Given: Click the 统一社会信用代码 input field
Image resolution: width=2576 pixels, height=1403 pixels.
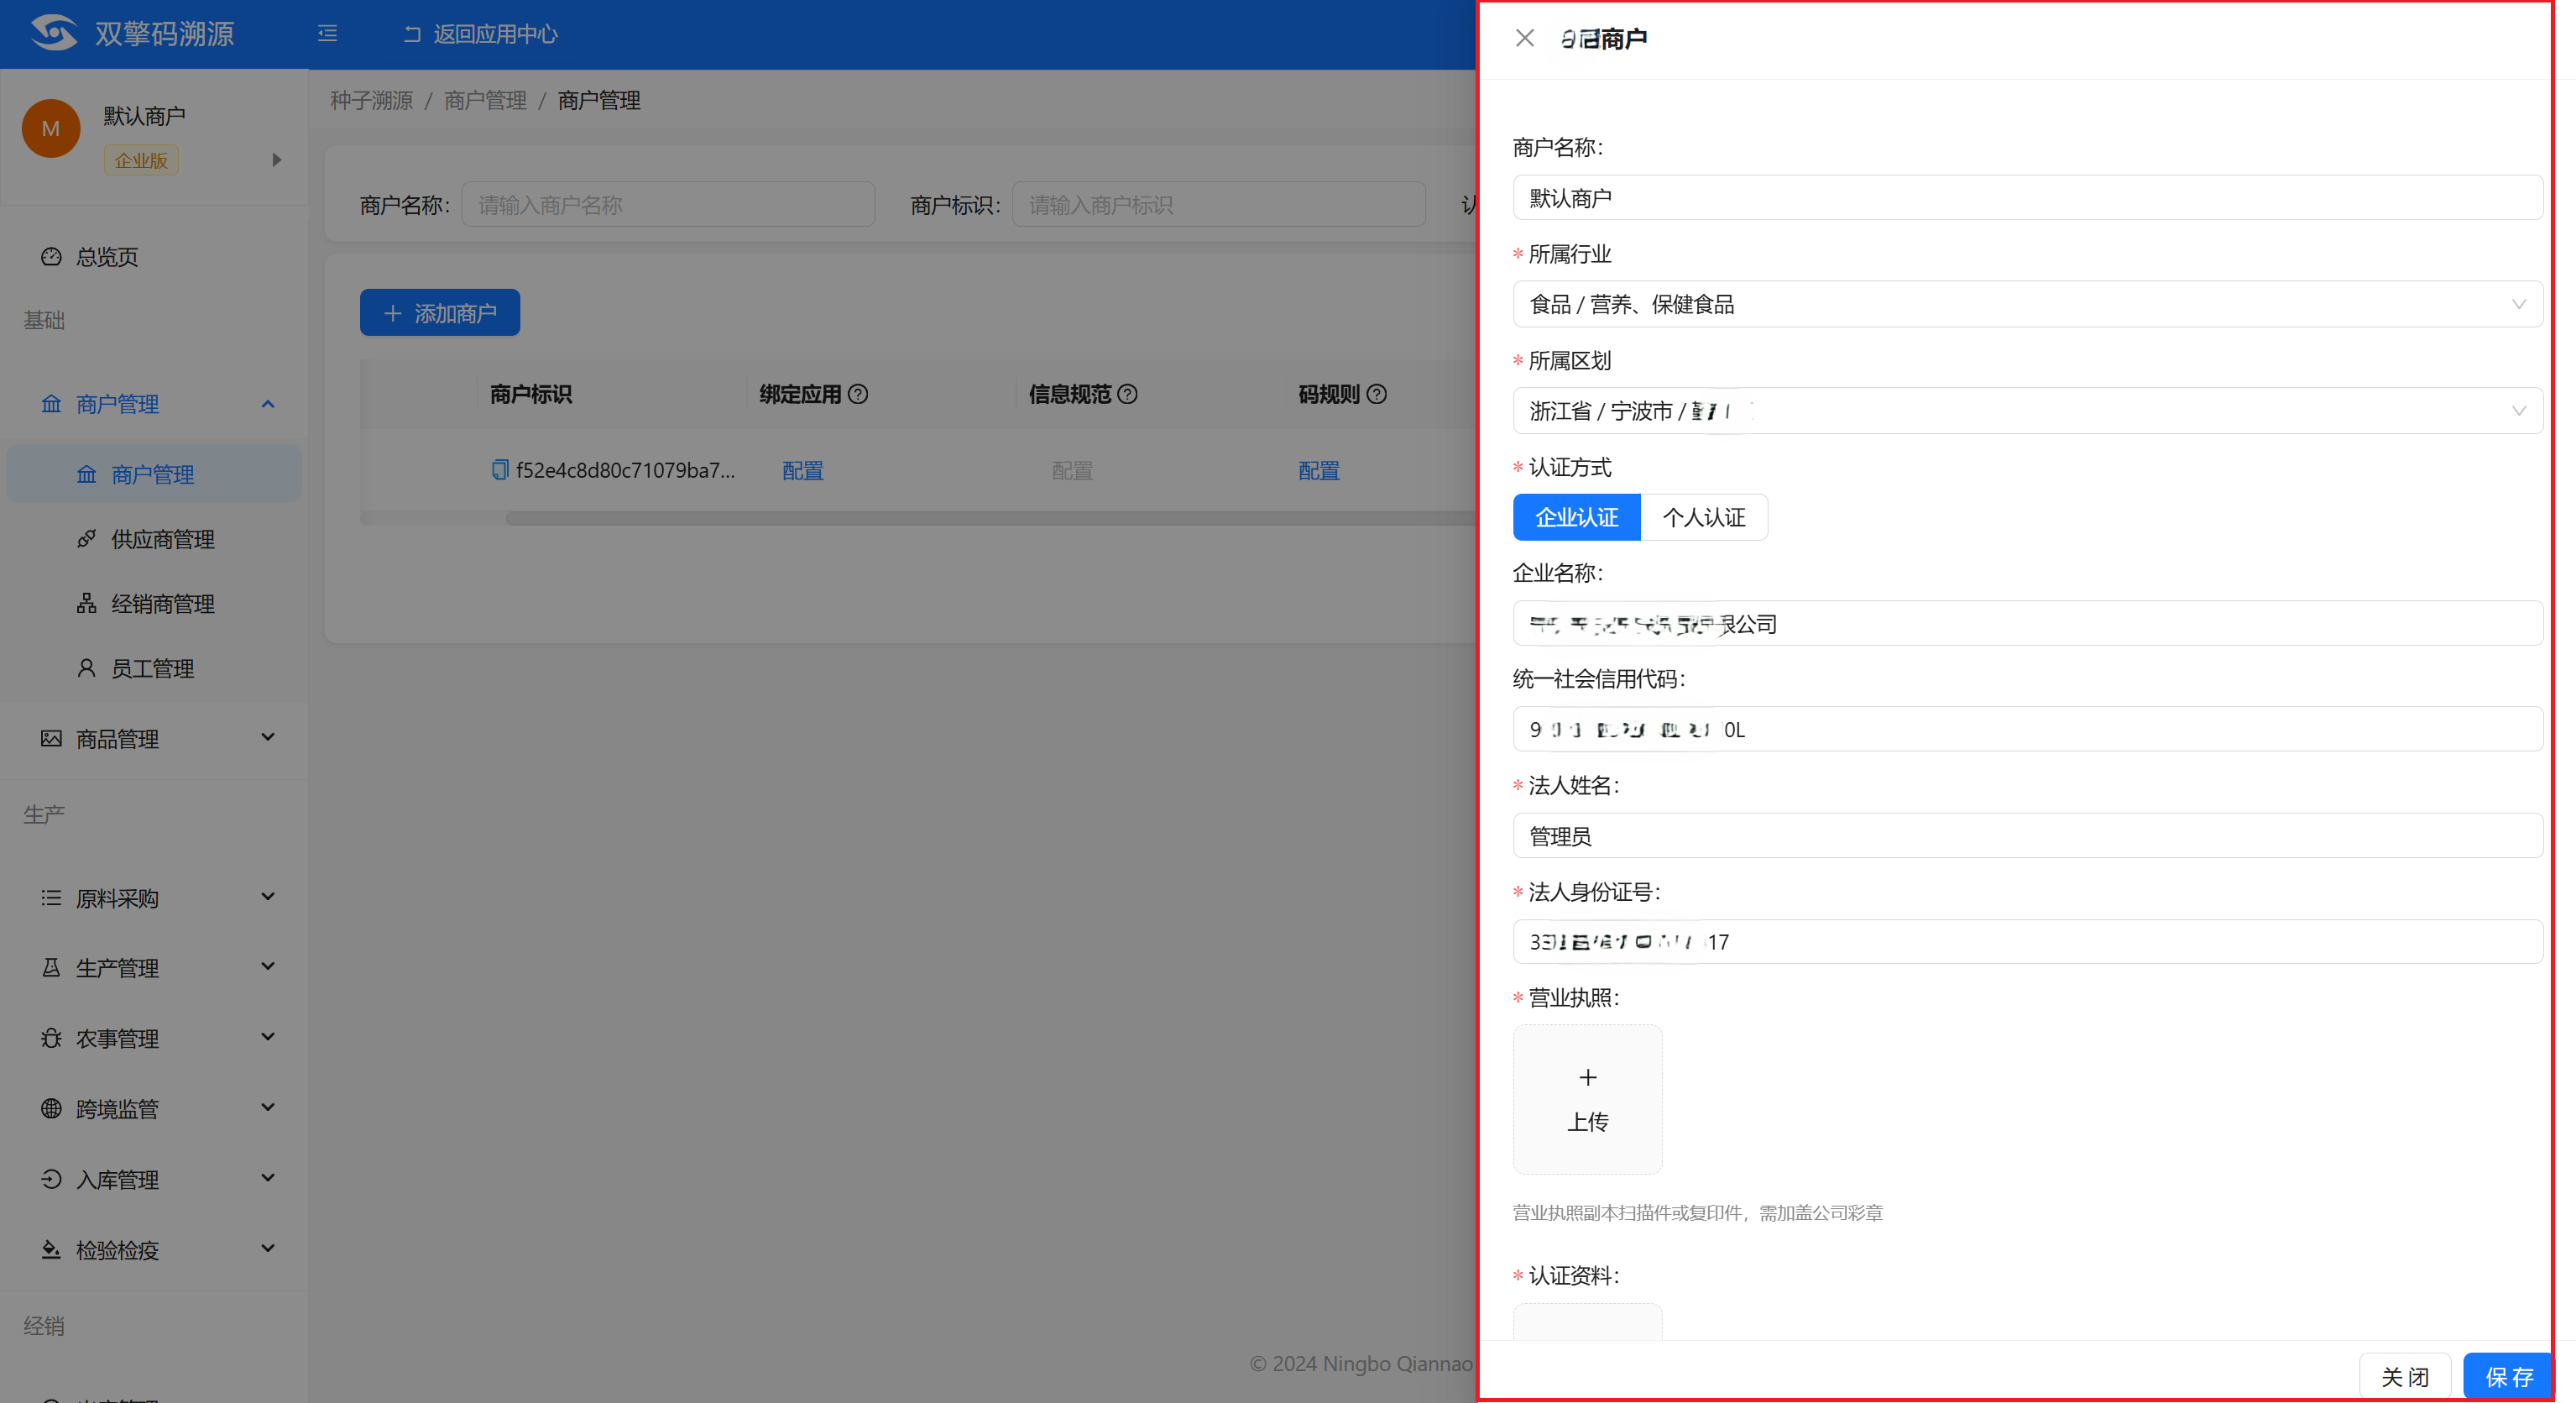Looking at the screenshot, I should click(x=2027, y=729).
